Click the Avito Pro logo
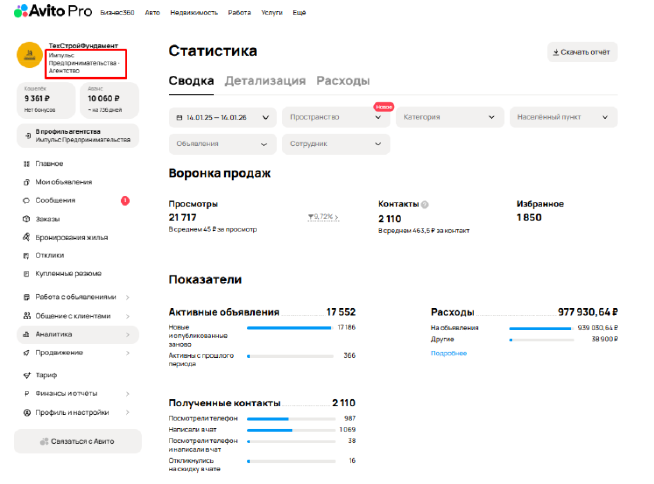This screenshot has height=484, width=654. [56, 12]
